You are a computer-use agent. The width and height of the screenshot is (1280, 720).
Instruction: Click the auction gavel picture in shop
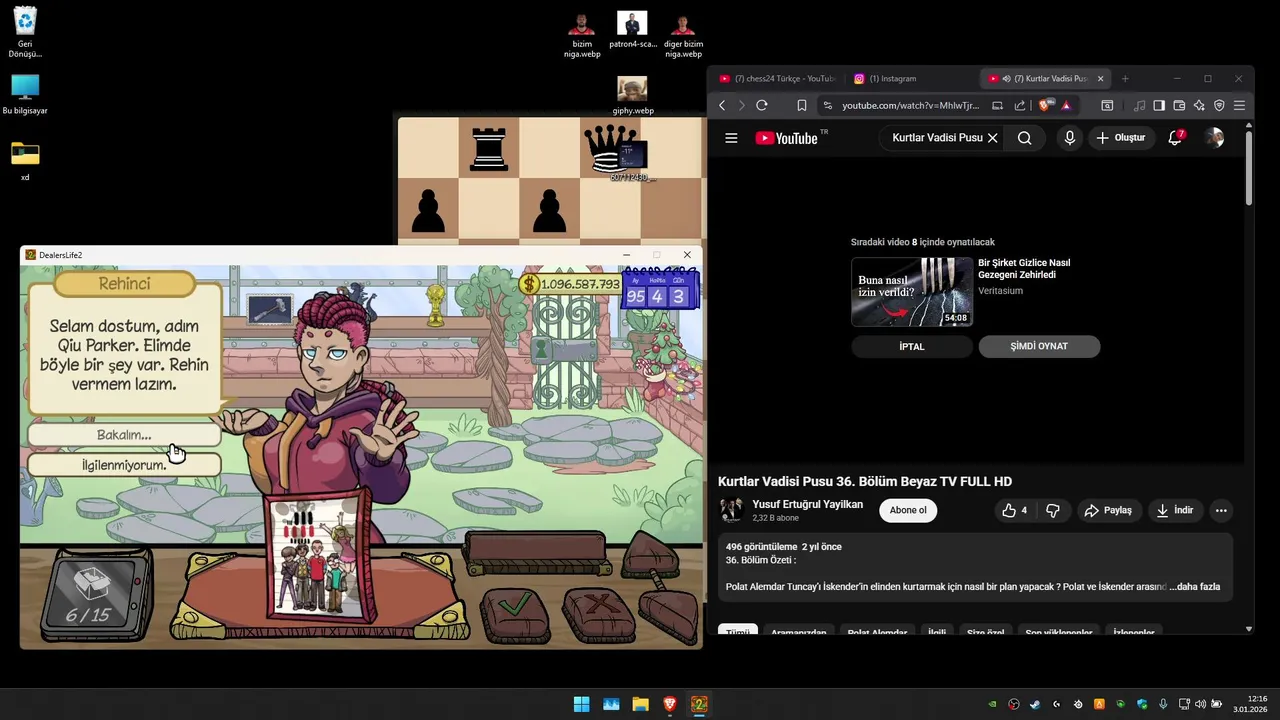point(269,310)
